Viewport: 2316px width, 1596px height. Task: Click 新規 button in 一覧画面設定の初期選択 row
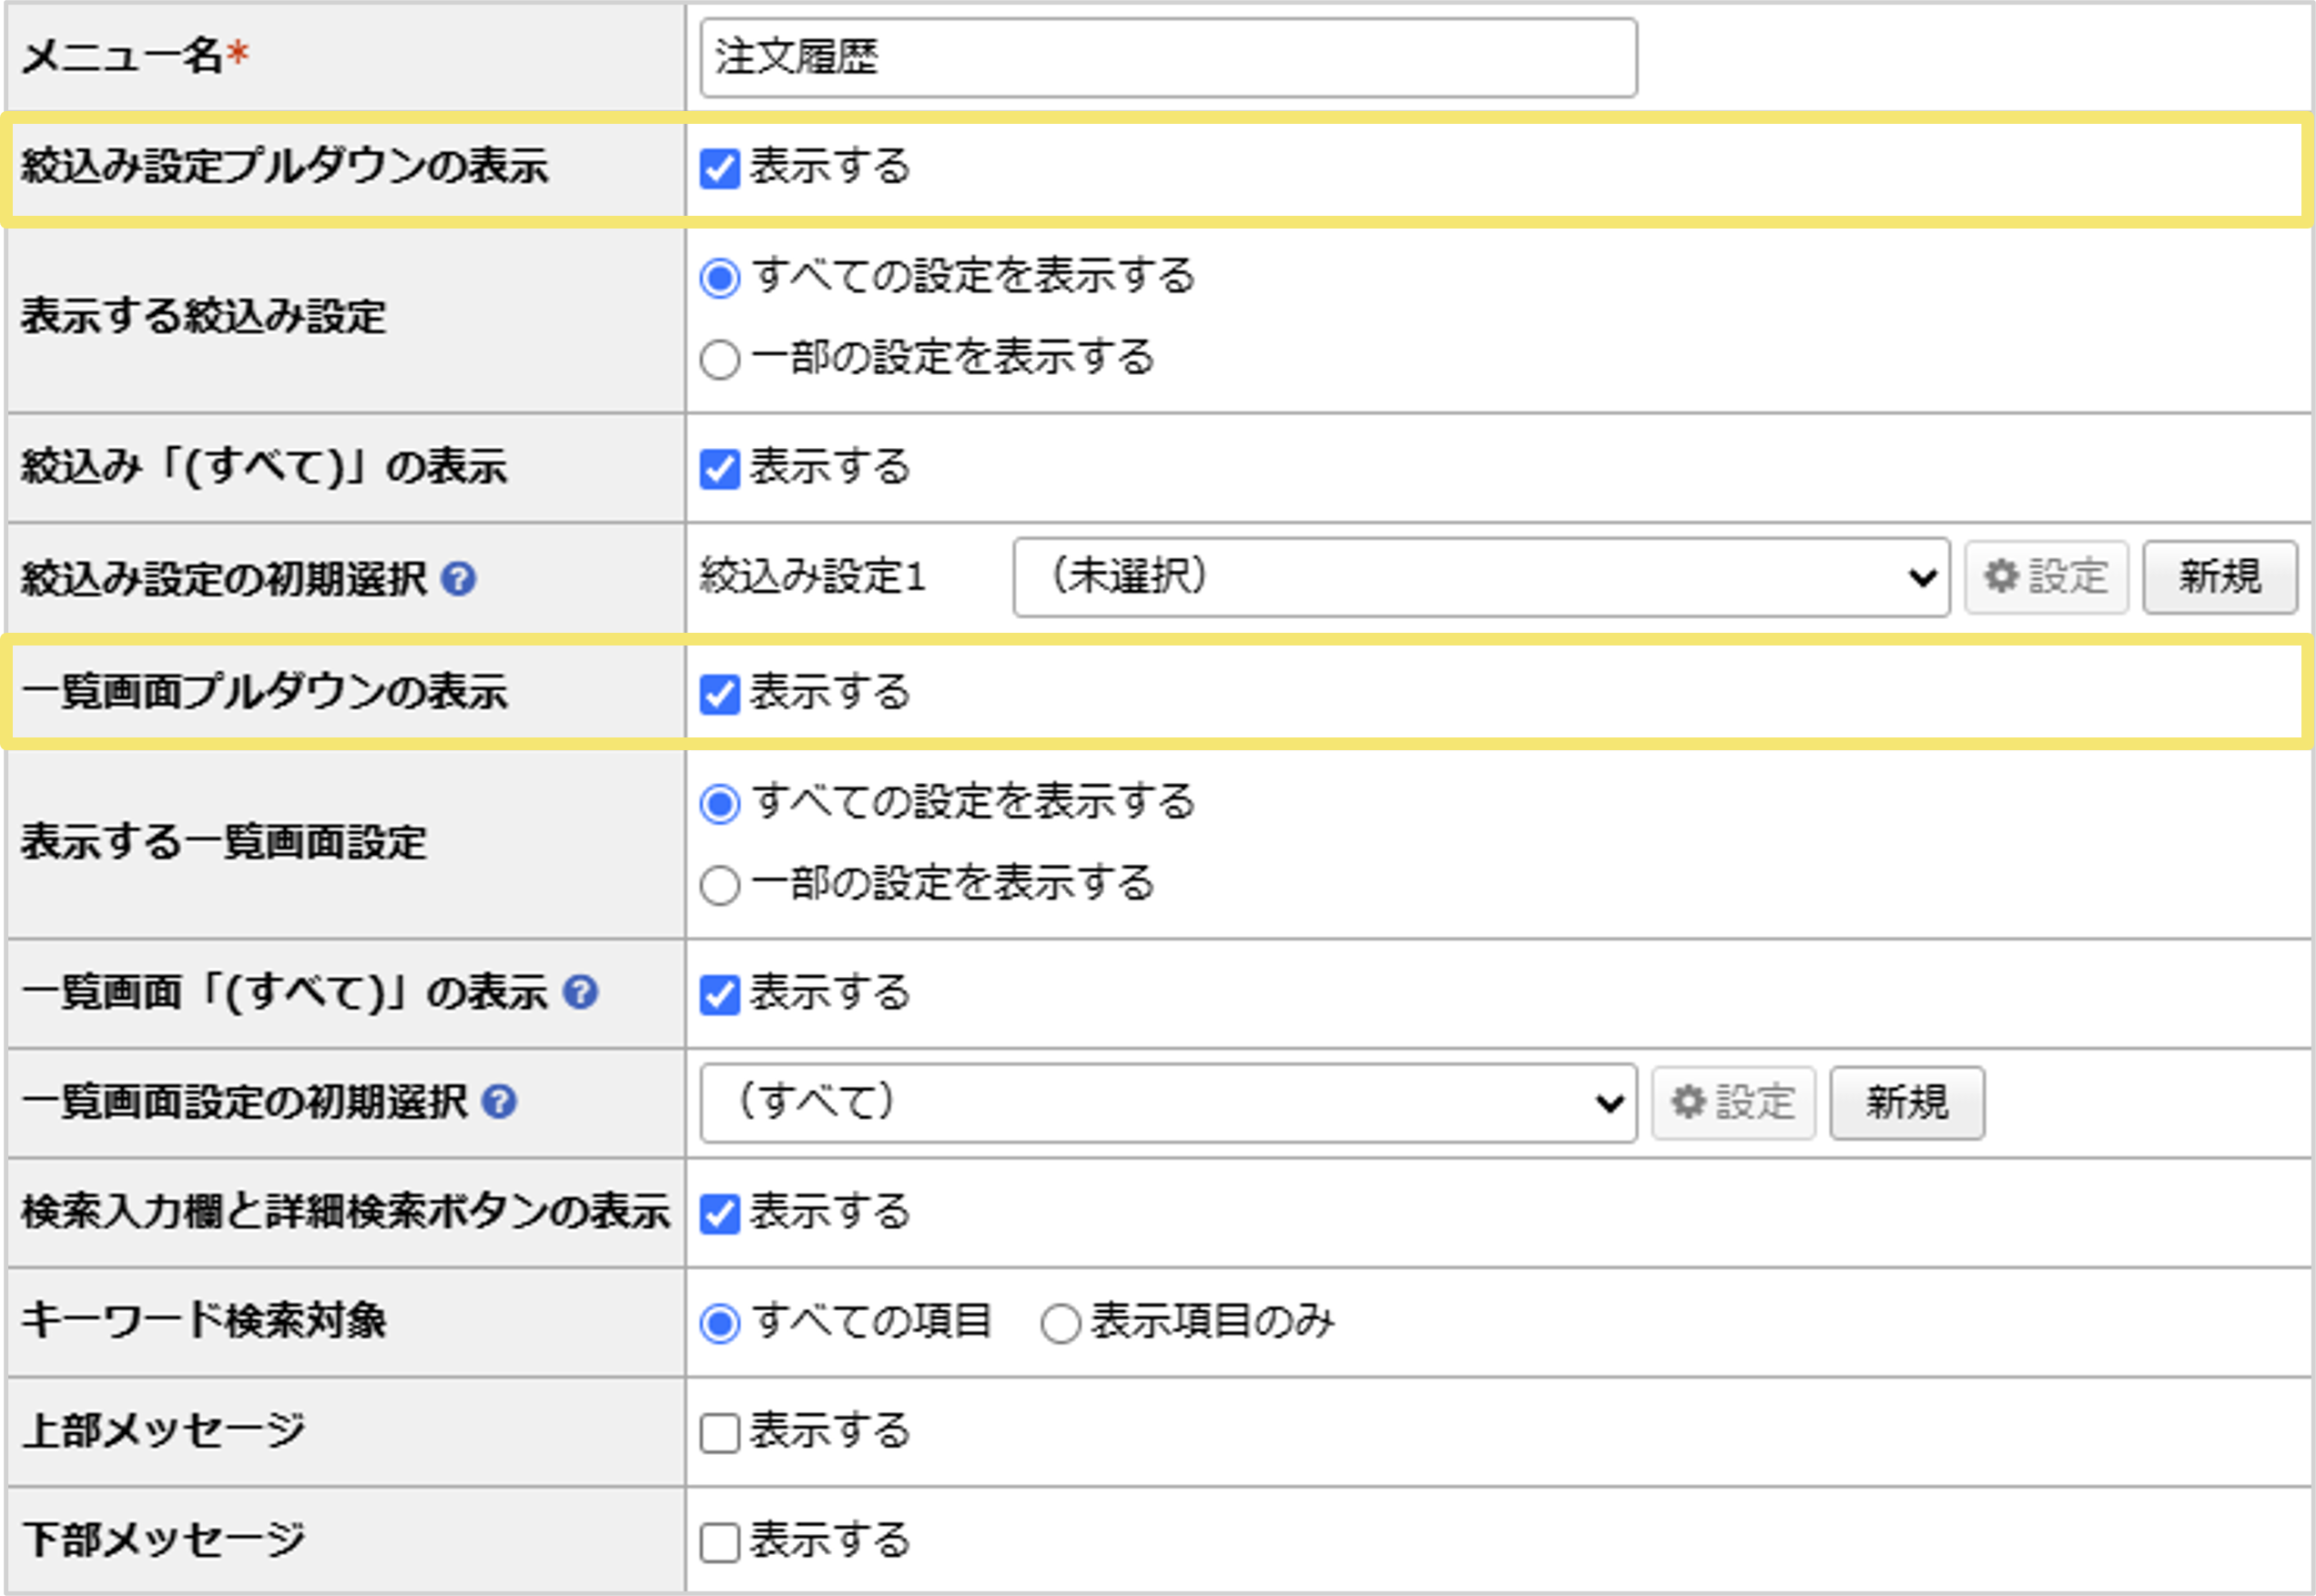coord(1907,1103)
